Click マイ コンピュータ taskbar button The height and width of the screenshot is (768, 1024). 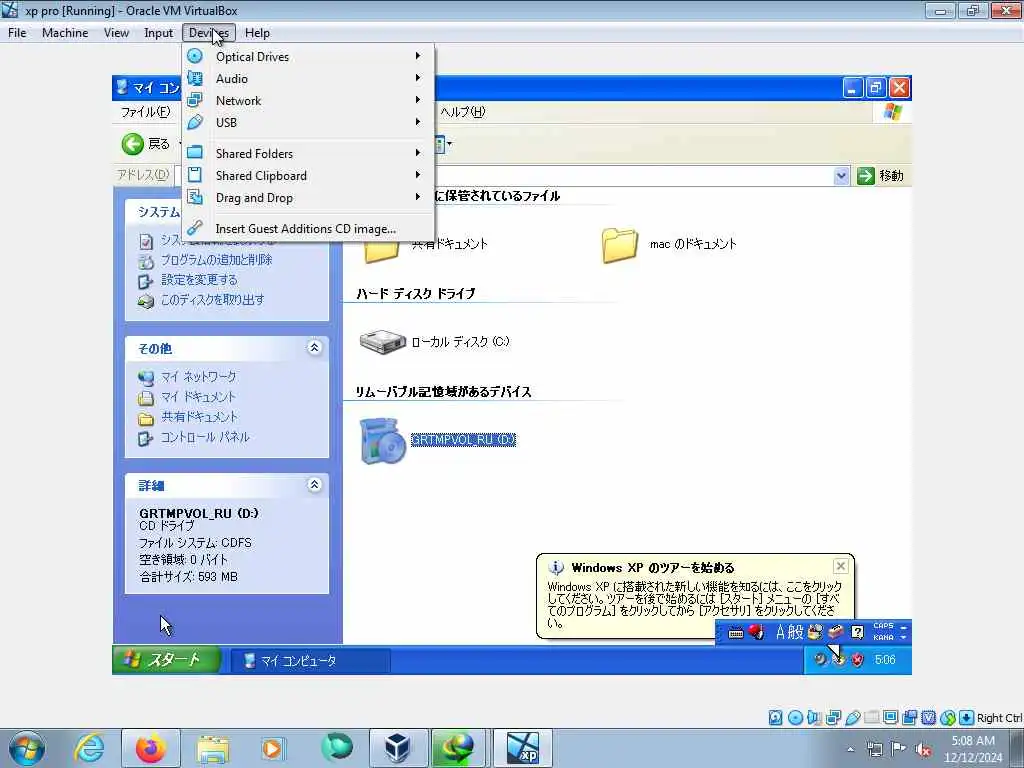311,661
